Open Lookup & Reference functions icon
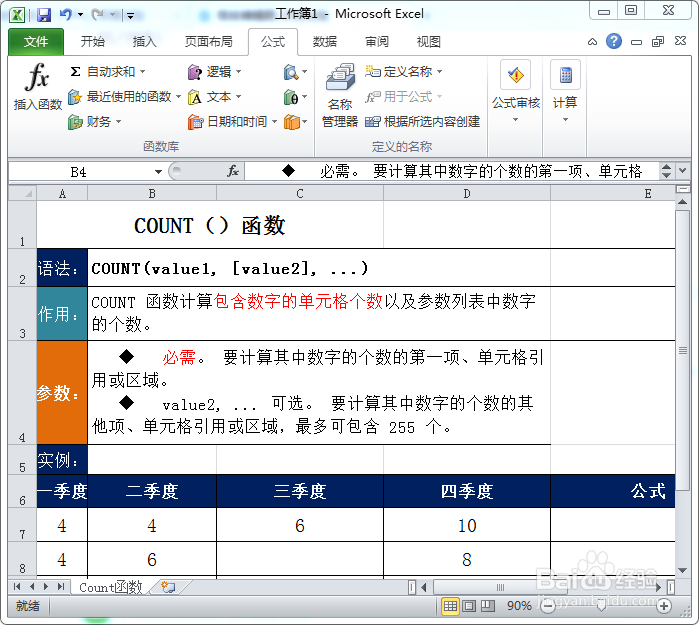This screenshot has height=625, width=699. tap(291, 71)
